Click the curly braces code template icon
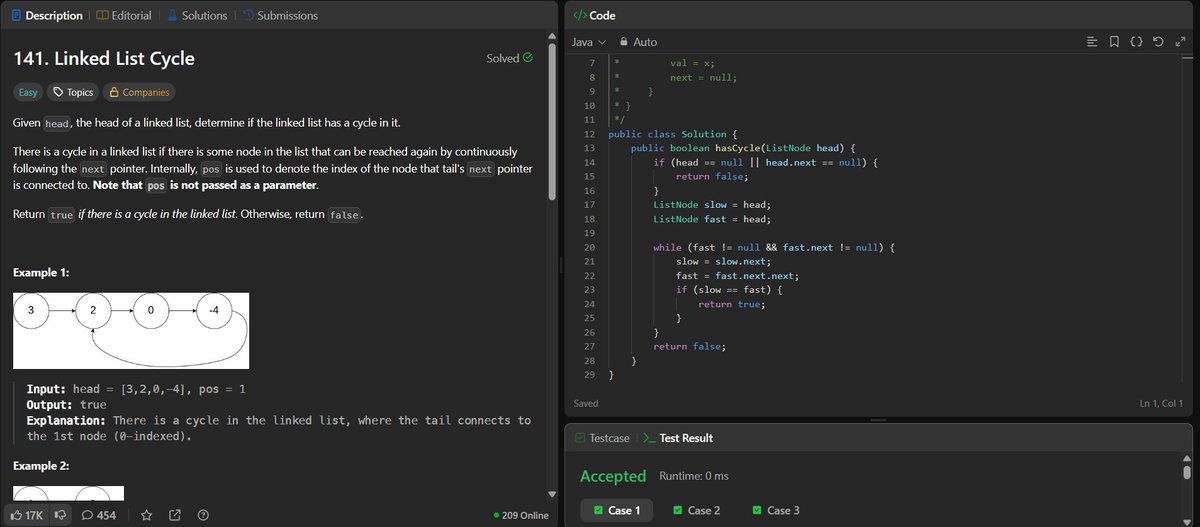1200x527 pixels. (x=1136, y=42)
